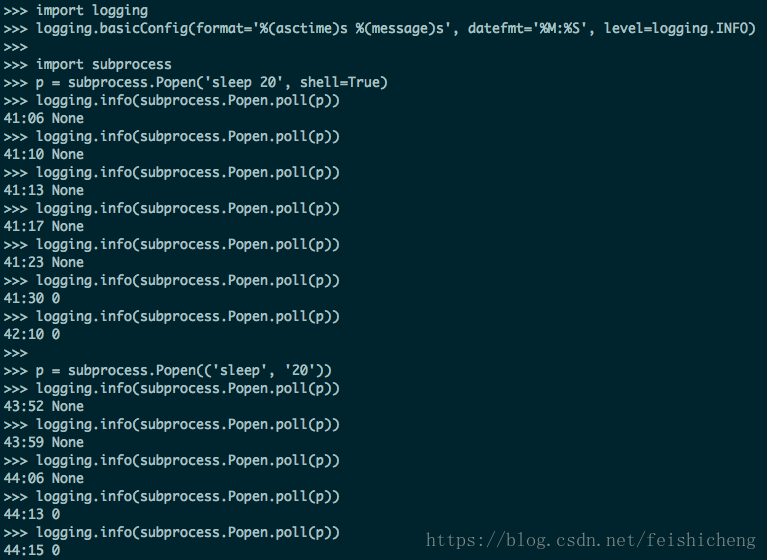This screenshot has height=560, width=767.
Task: Click the "import subprocess" command line
Action: tap(104, 65)
